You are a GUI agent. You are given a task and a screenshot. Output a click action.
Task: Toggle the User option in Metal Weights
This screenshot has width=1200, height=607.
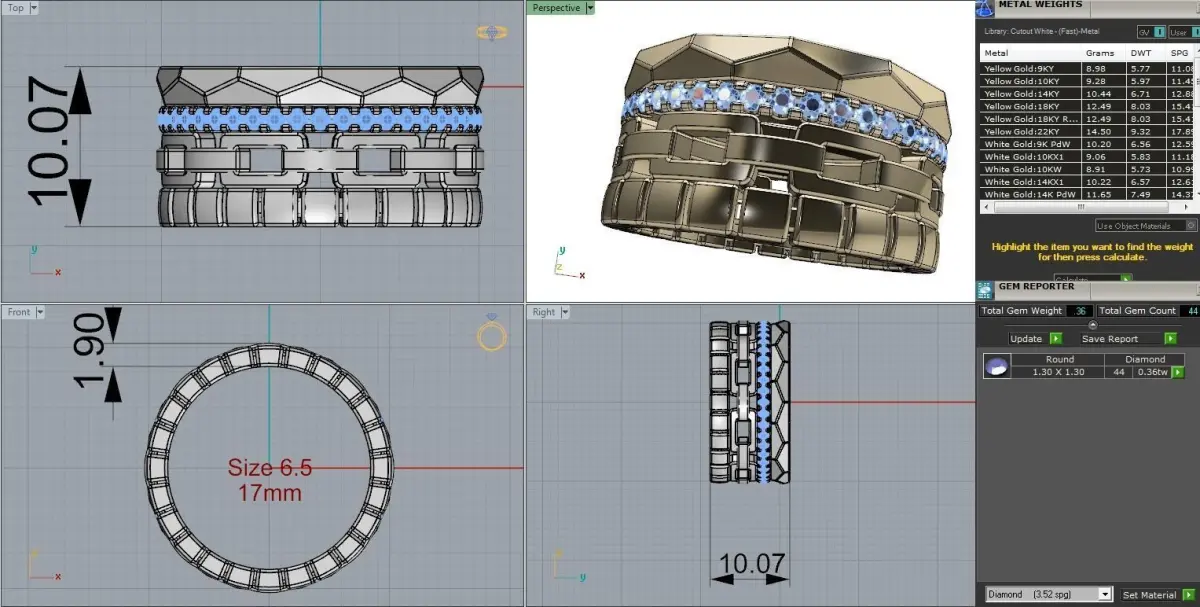[1185, 32]
